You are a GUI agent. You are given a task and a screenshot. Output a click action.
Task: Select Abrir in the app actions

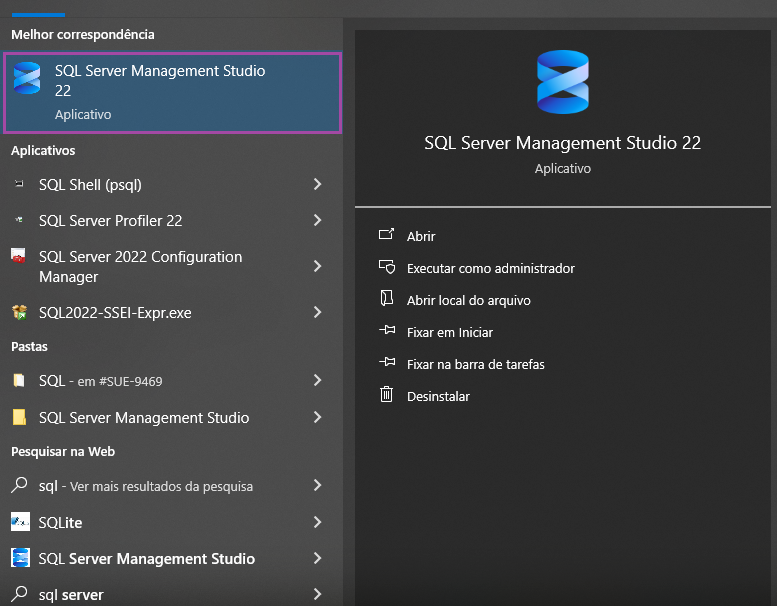421,236
